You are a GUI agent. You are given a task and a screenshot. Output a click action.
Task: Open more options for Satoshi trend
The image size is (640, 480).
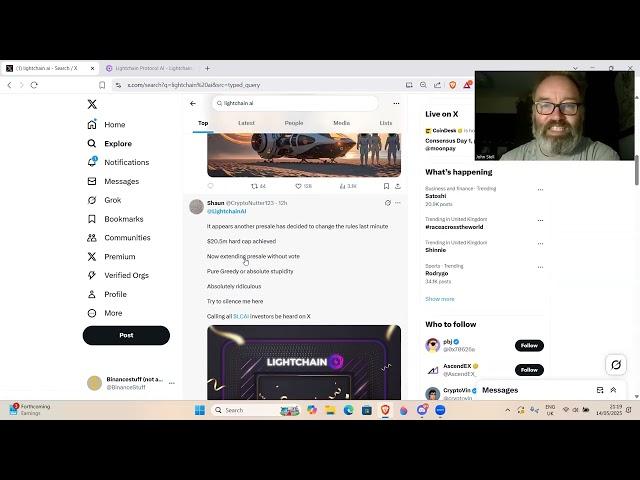point(540,189)
